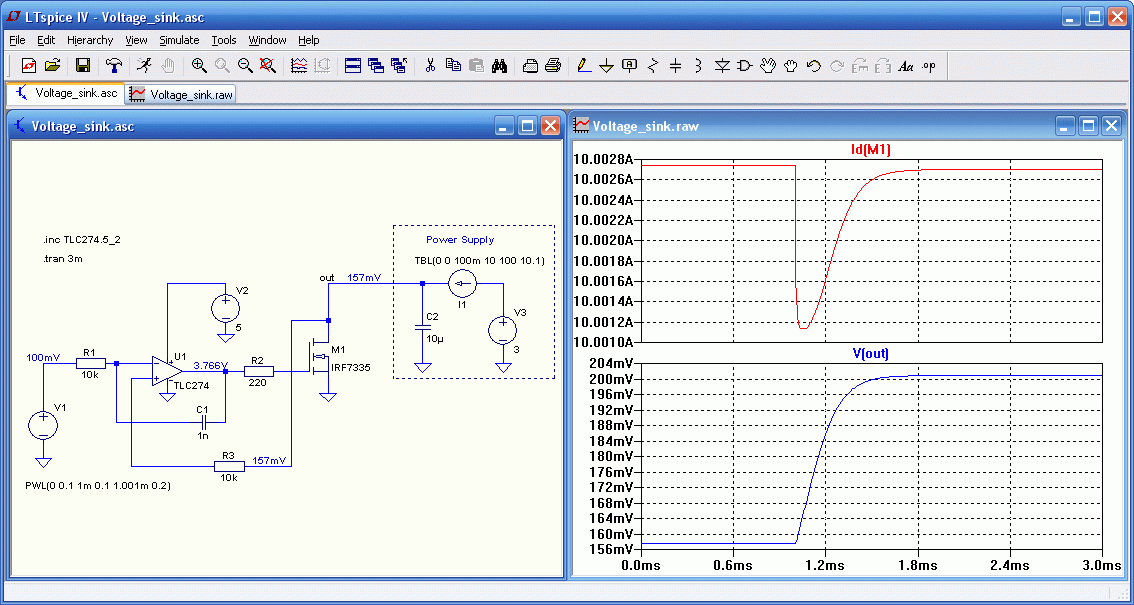Save the schematic with the floppy icon
The width and height of the screenshot is (1134, 605).
tap(82, 66)
